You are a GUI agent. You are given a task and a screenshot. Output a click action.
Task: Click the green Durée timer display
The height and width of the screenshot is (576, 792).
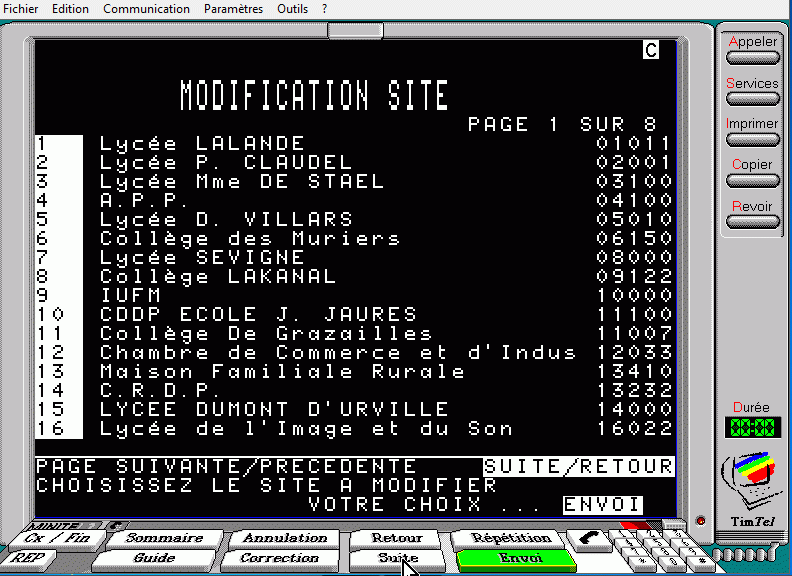[x=752, y=428]
